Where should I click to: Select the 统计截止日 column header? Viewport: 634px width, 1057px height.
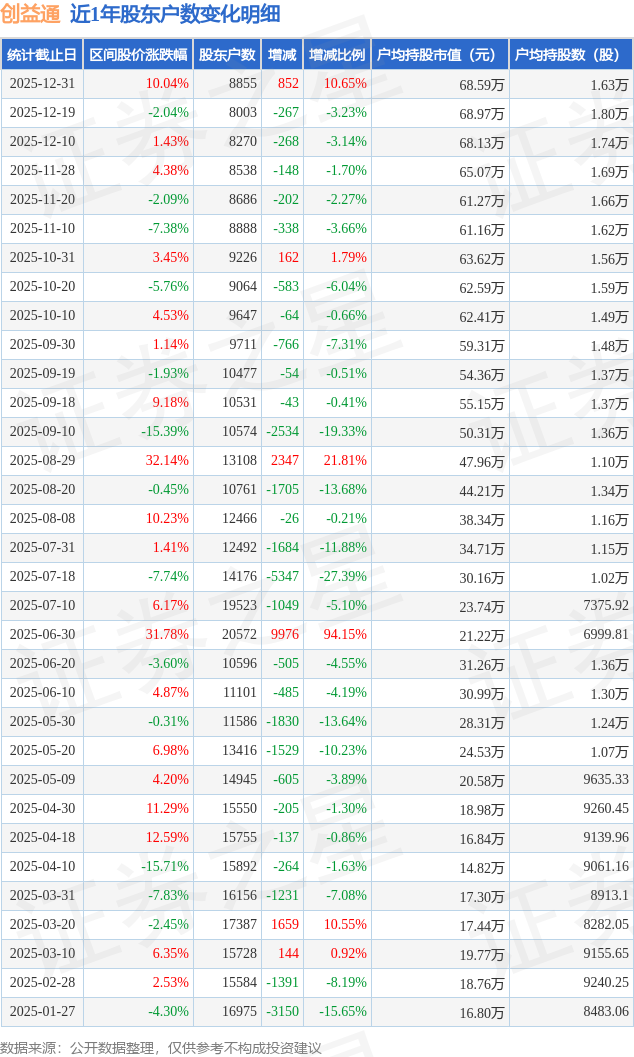pos(42,55)
